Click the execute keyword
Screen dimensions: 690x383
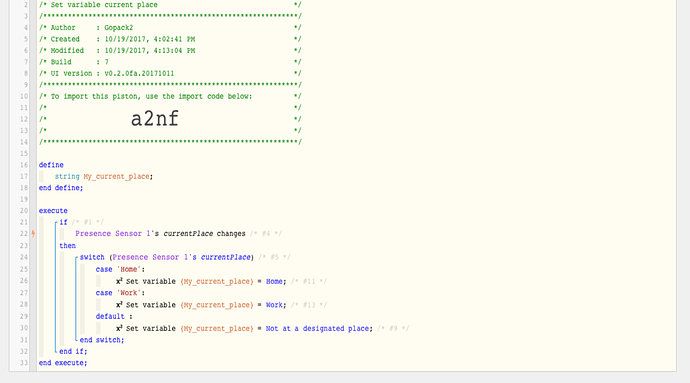[53, 211]
